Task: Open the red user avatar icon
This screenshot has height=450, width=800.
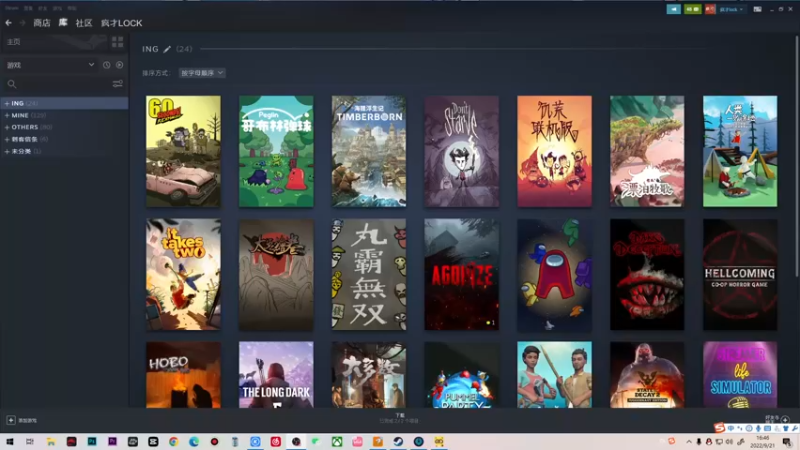Action: tap(710, 9)
